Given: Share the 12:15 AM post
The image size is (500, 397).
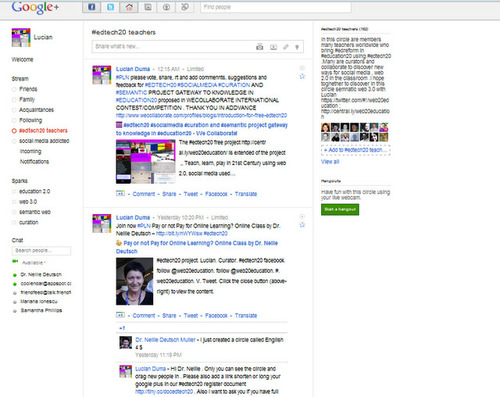Looking at the screenshot, I should tap(169, 194).
